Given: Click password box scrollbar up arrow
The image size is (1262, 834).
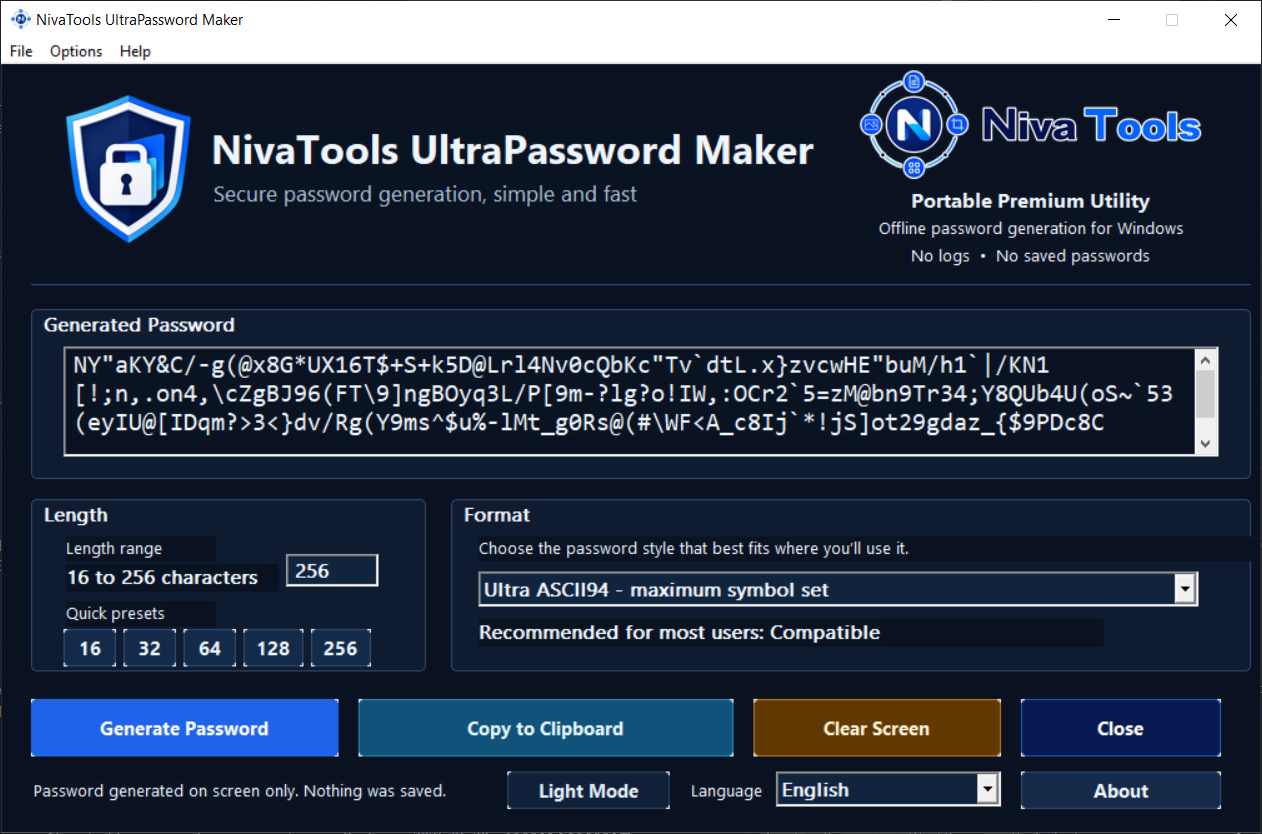Looking at the screenshot, I should tap(1206, 360).
